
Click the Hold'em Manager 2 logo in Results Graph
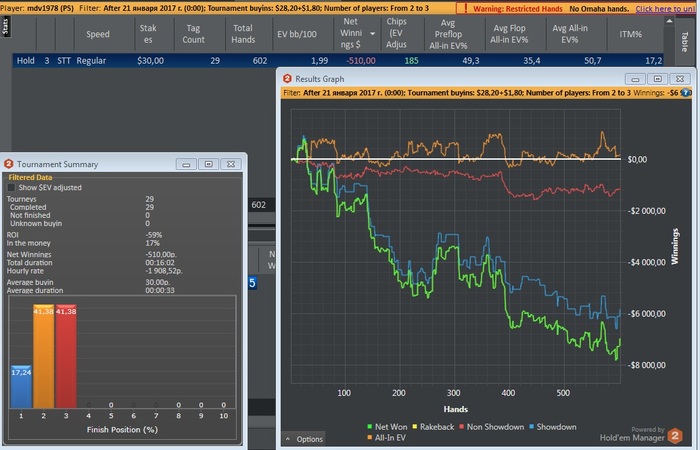tap(675, 435)
